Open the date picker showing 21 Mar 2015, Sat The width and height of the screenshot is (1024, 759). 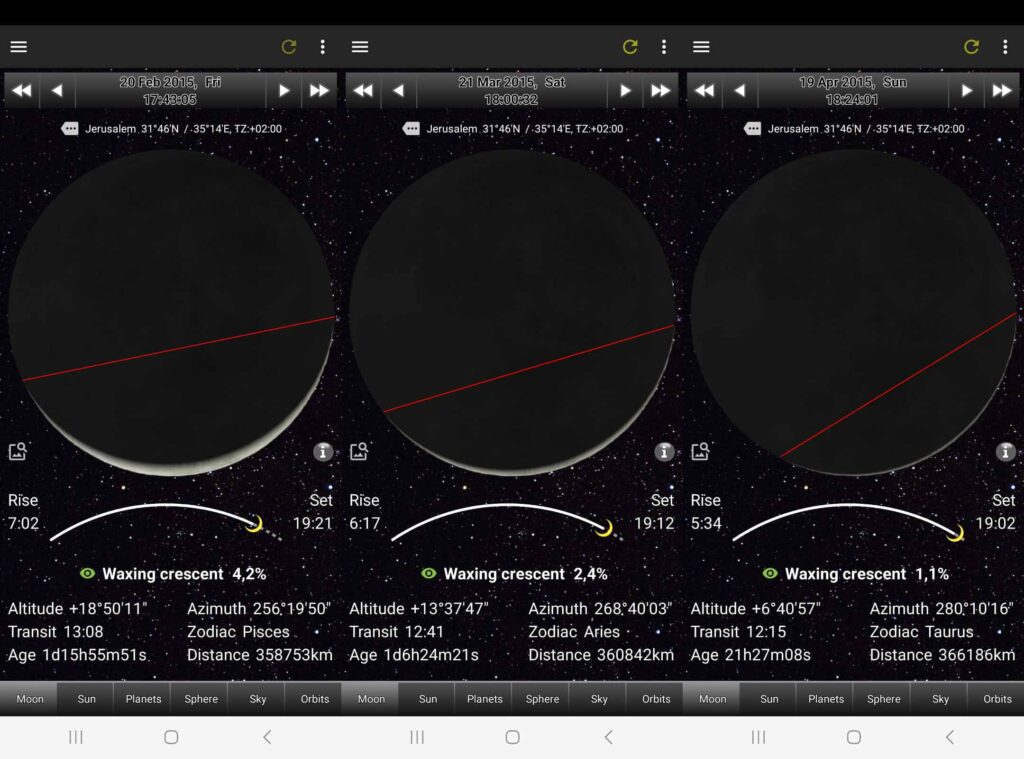click(511, 91)
